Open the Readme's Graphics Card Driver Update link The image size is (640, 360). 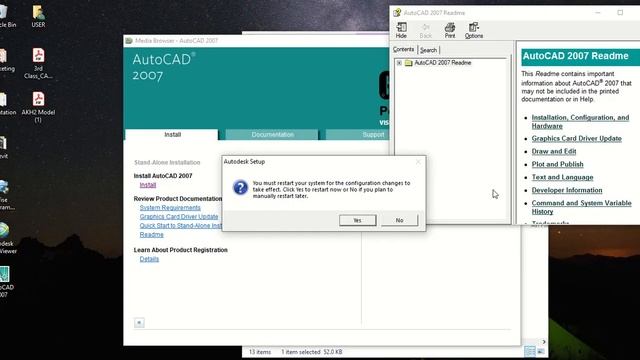(576, 139)
